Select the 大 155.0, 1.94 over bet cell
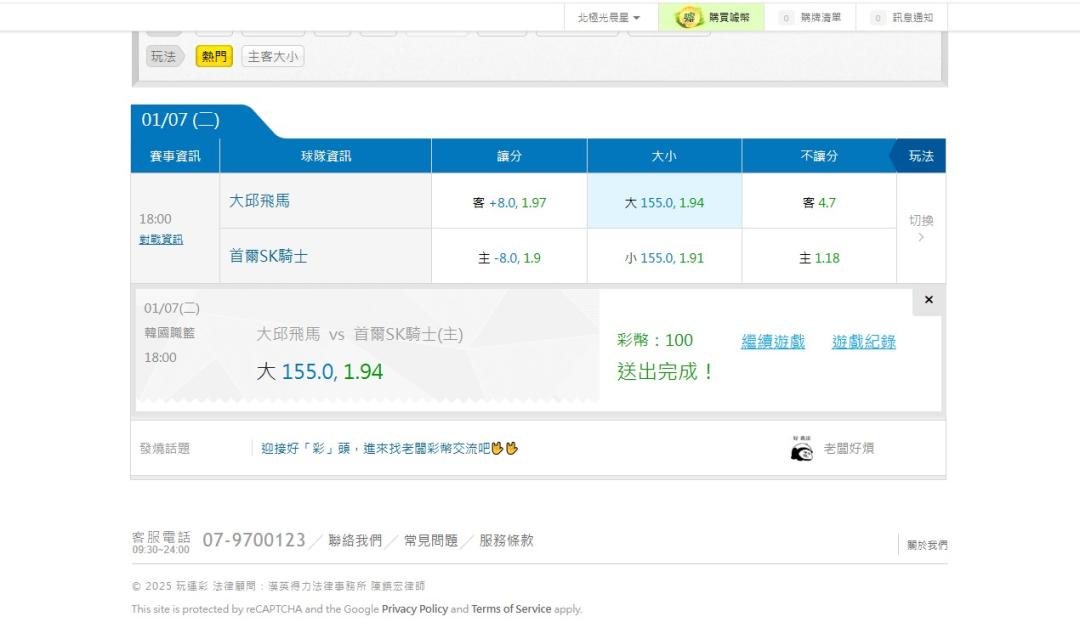This screenshot has width=1080, height=628. click(665, 202)
